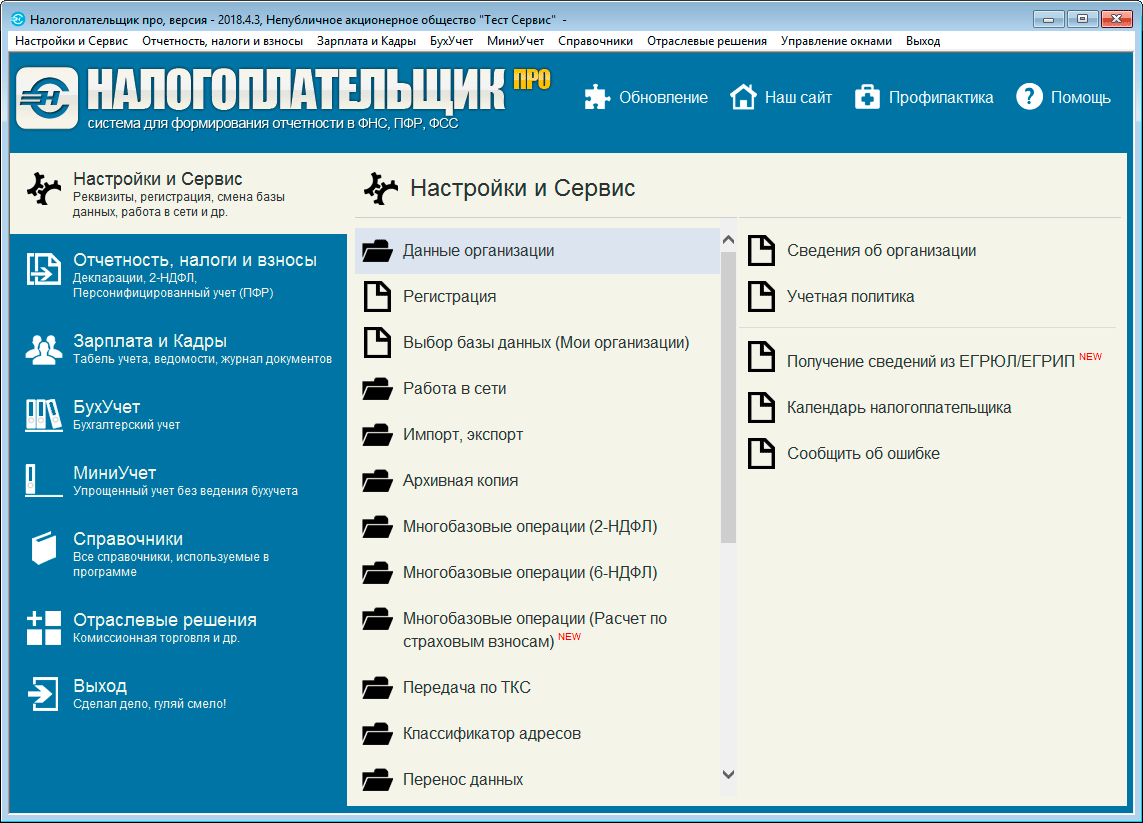Click the Отчетность, налоги и взносы sidebar icon

click(44, 269)
